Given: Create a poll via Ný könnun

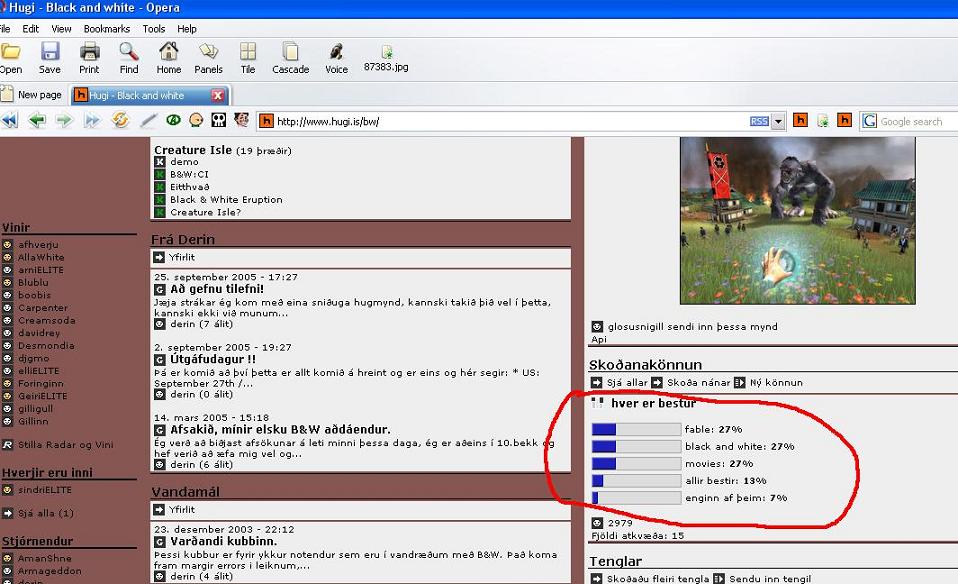Looking at the screenshot, I should click(x=776, y=383).
